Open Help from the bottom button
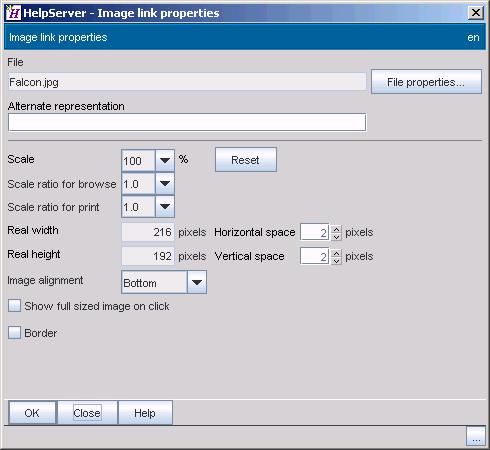The width and height of the screenshot is (490, 450). [x=145, y=413]
